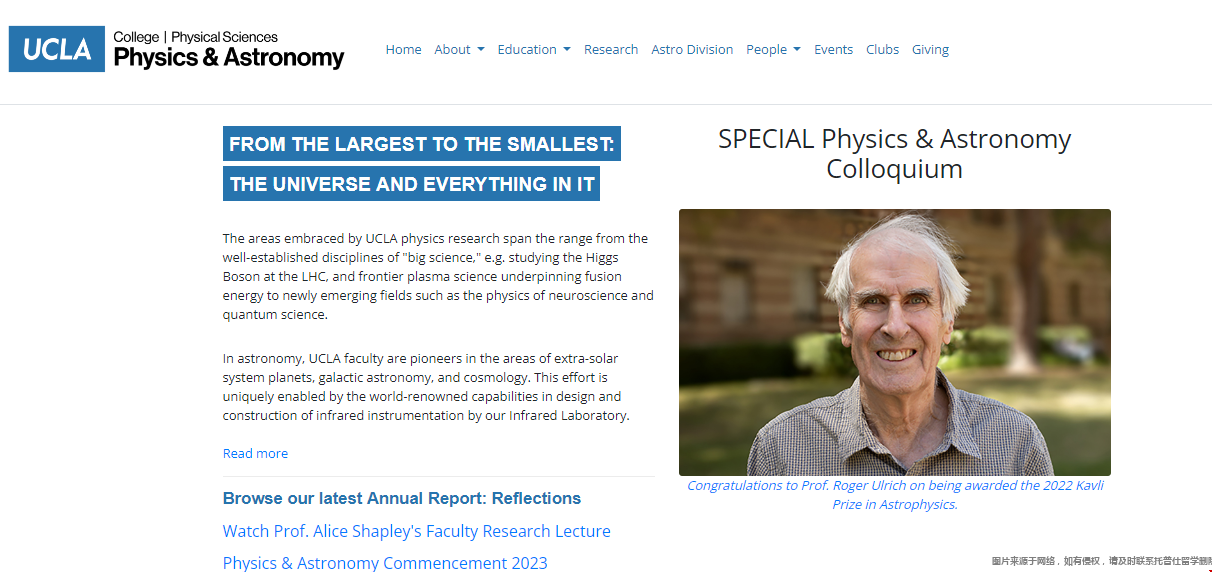Image resolution: width=1212 pixels, height=572 pixels.
Task: Watch Prof. Alice Shapley's Faculty Research Lecture
Action: coord(416,531)
